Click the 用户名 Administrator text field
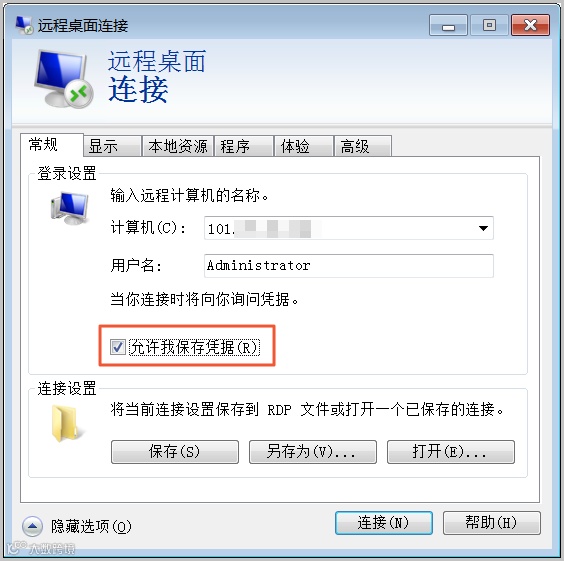Viewport: 564px width, 561px height. point(349,266)
